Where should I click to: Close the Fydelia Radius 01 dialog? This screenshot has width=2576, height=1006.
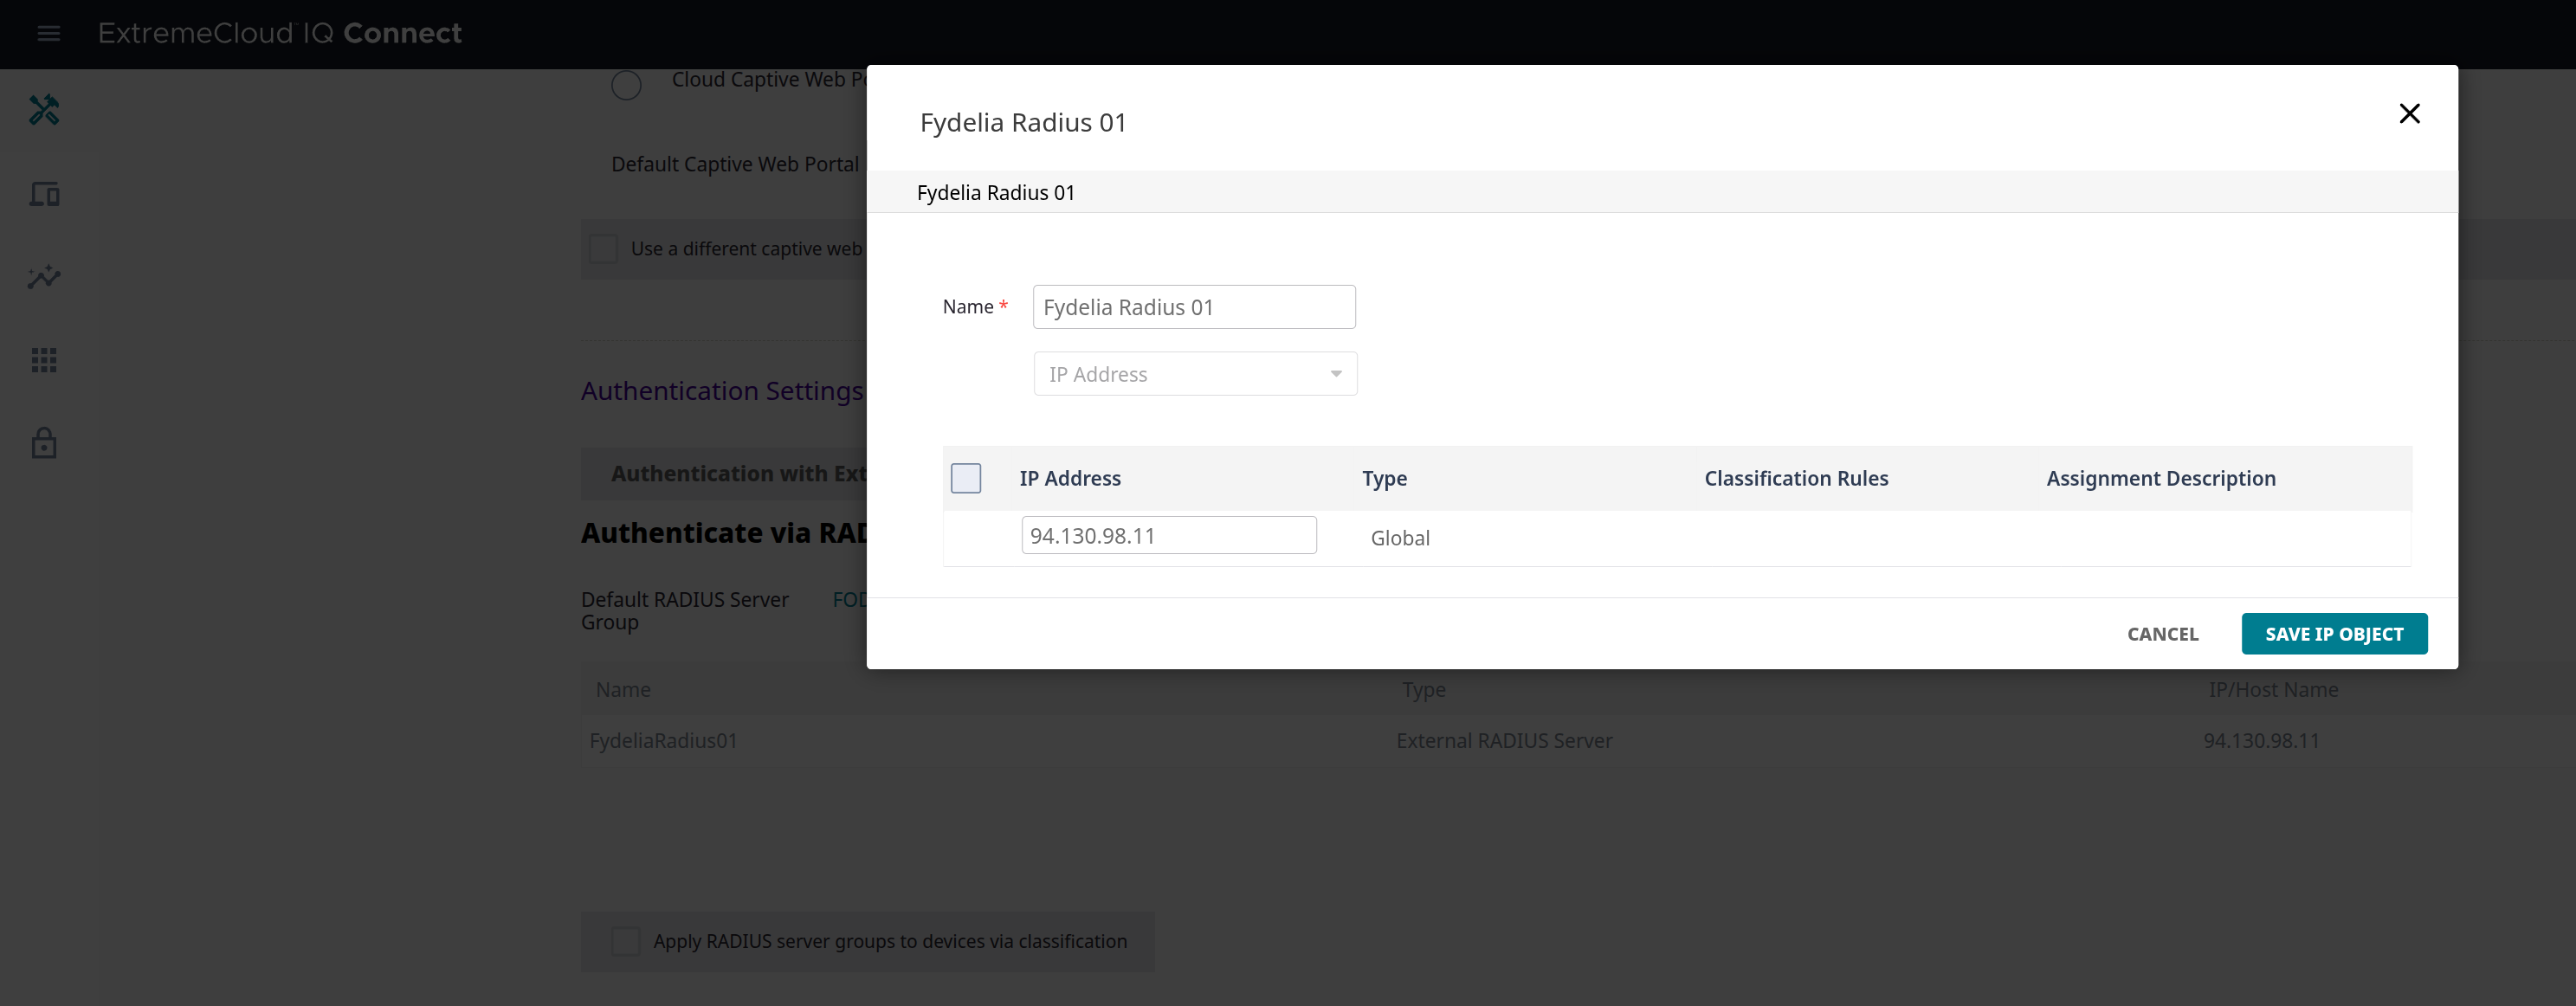coord(2409,114)
